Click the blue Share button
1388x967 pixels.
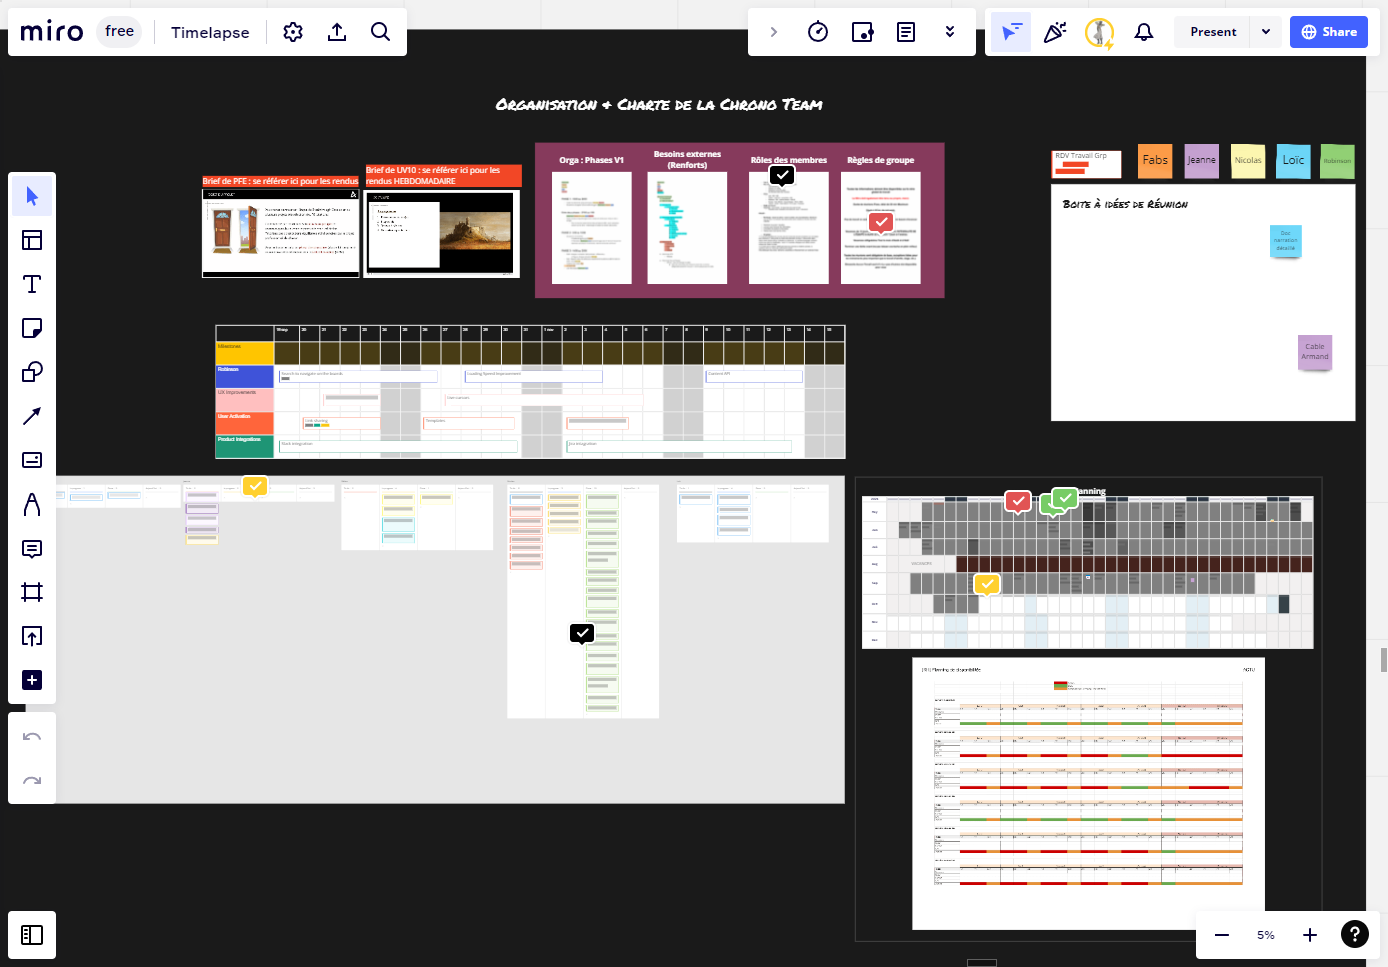pos(1329,32)
